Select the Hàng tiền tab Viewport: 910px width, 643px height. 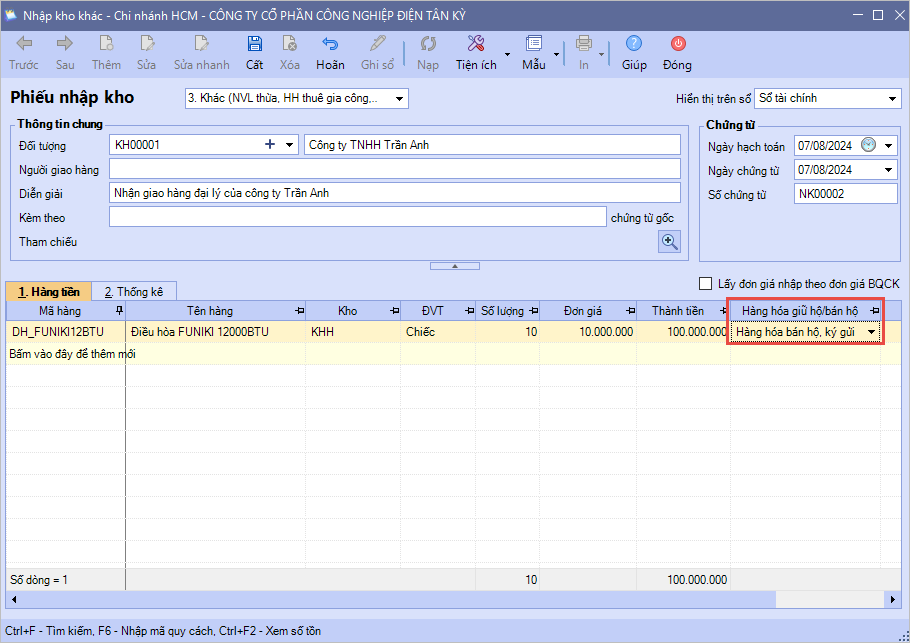coord(48,292)
